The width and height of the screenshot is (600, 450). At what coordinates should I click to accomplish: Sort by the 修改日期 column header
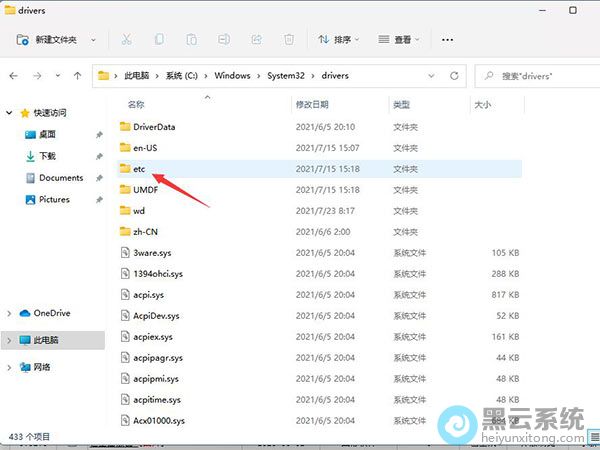click(x=311, y=104)
